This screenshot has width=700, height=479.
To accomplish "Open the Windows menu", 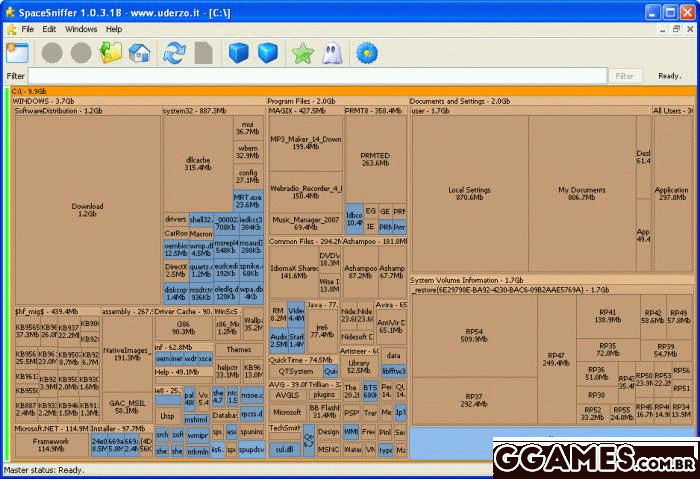I will 81,29.
